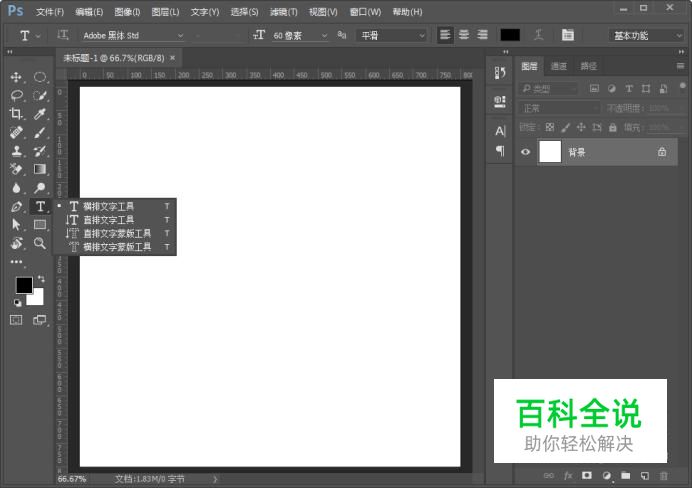Click the black text color swatch
Image resolution: width=692 pixels, height=488 pixels.
click(x=510, y=35)
